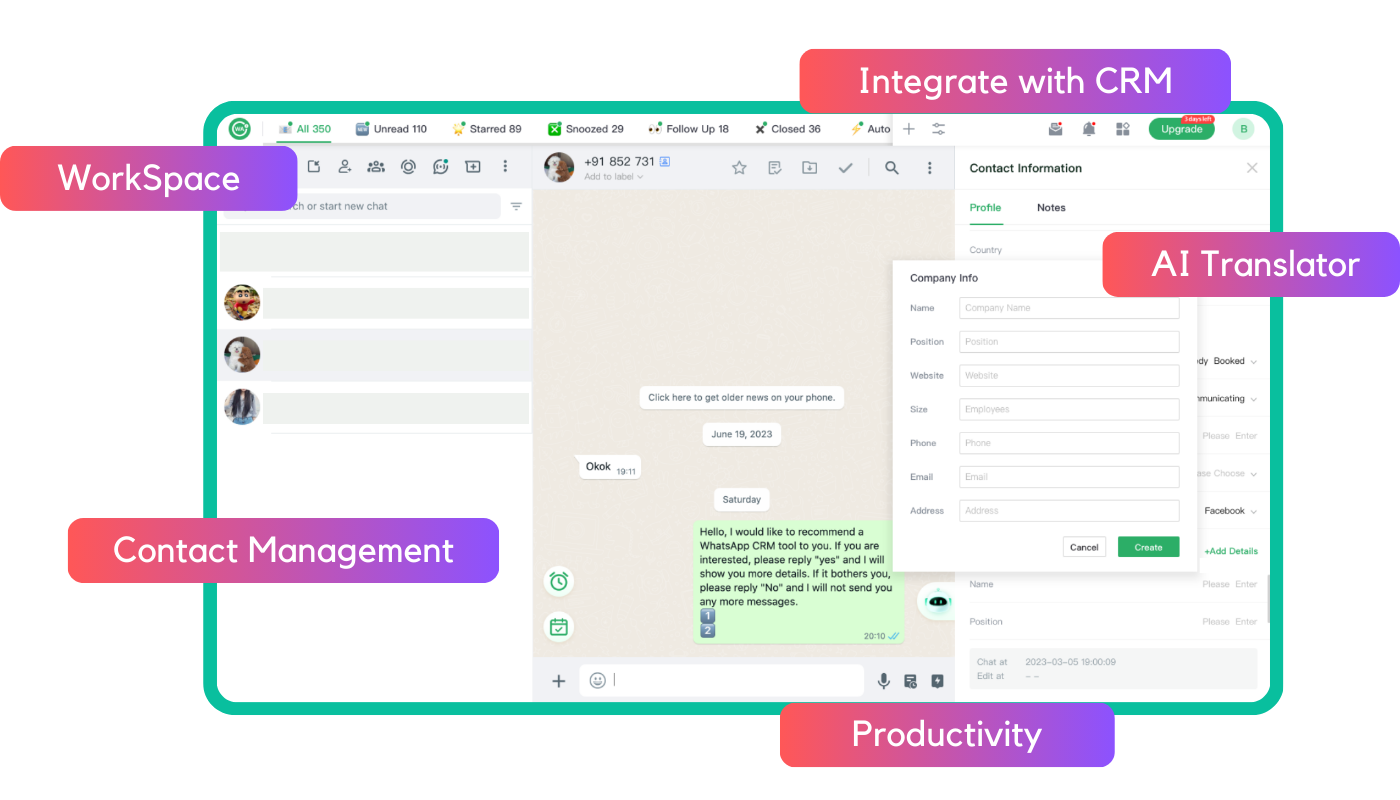Open the status circle icon
1400x800 pixels.
(408, 167)
